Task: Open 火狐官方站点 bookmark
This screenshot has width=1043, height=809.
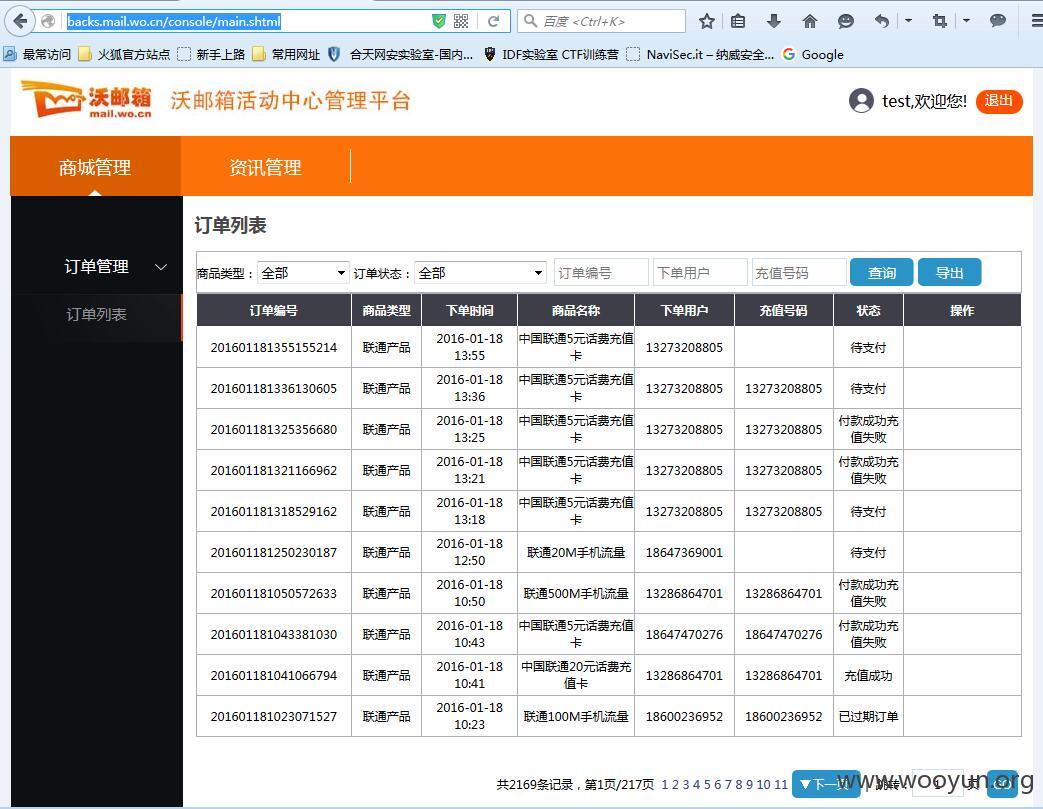Action: (124, 55)
